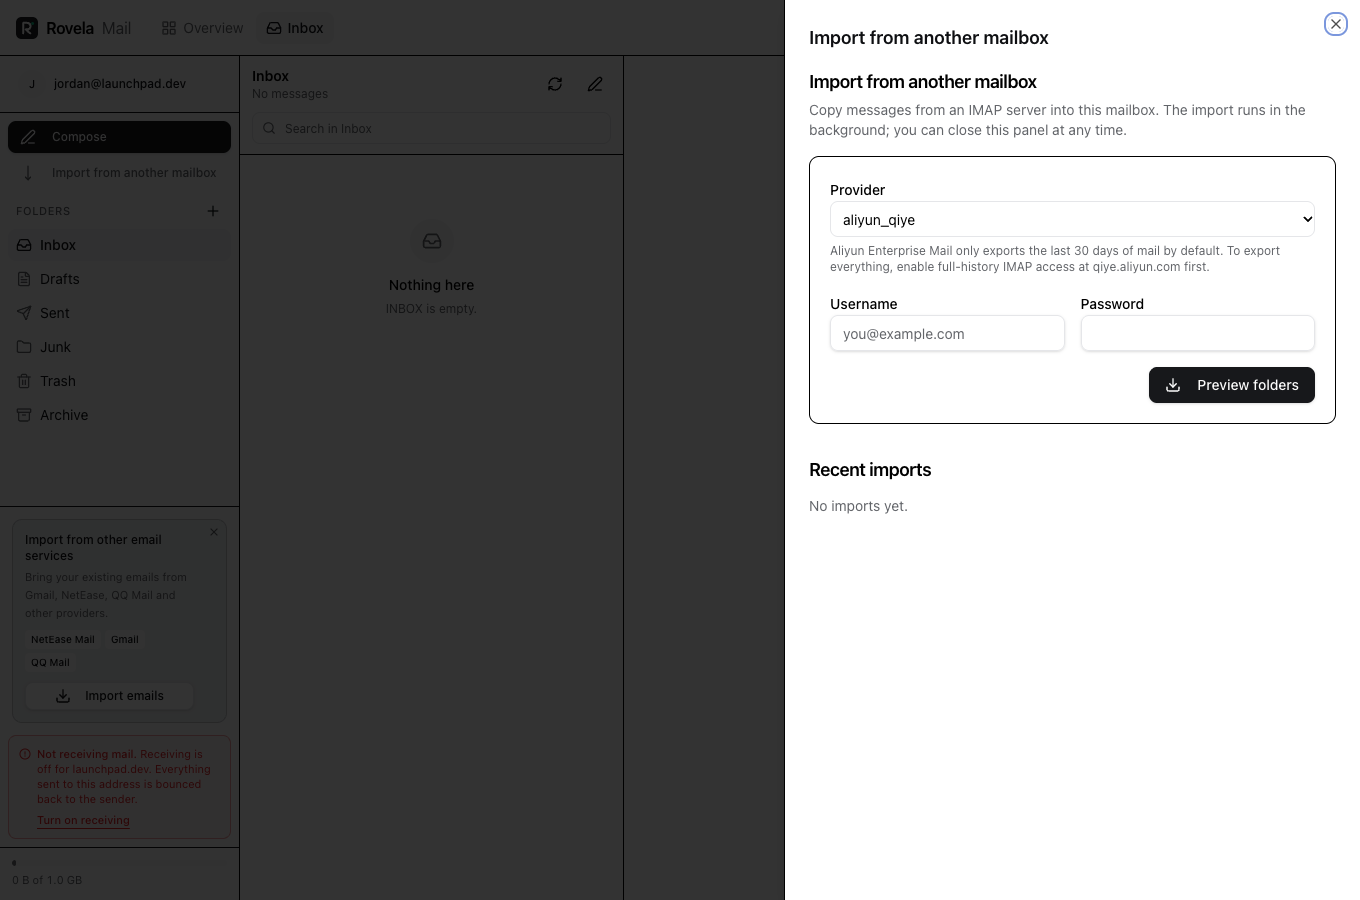
Task: Click the 'No imports yet.' text
Action: pos(858,506)
